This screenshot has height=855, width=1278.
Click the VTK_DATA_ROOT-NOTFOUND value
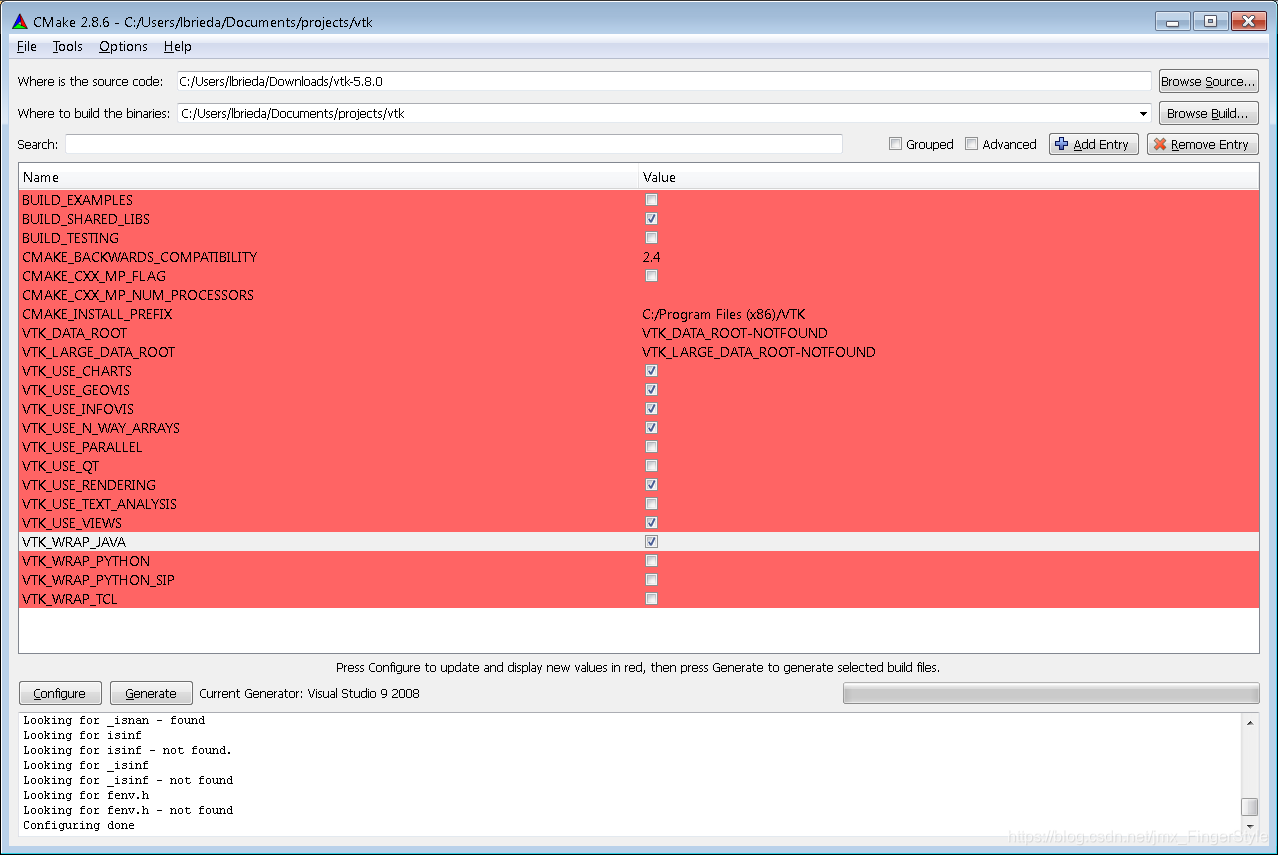coord(735,333)
